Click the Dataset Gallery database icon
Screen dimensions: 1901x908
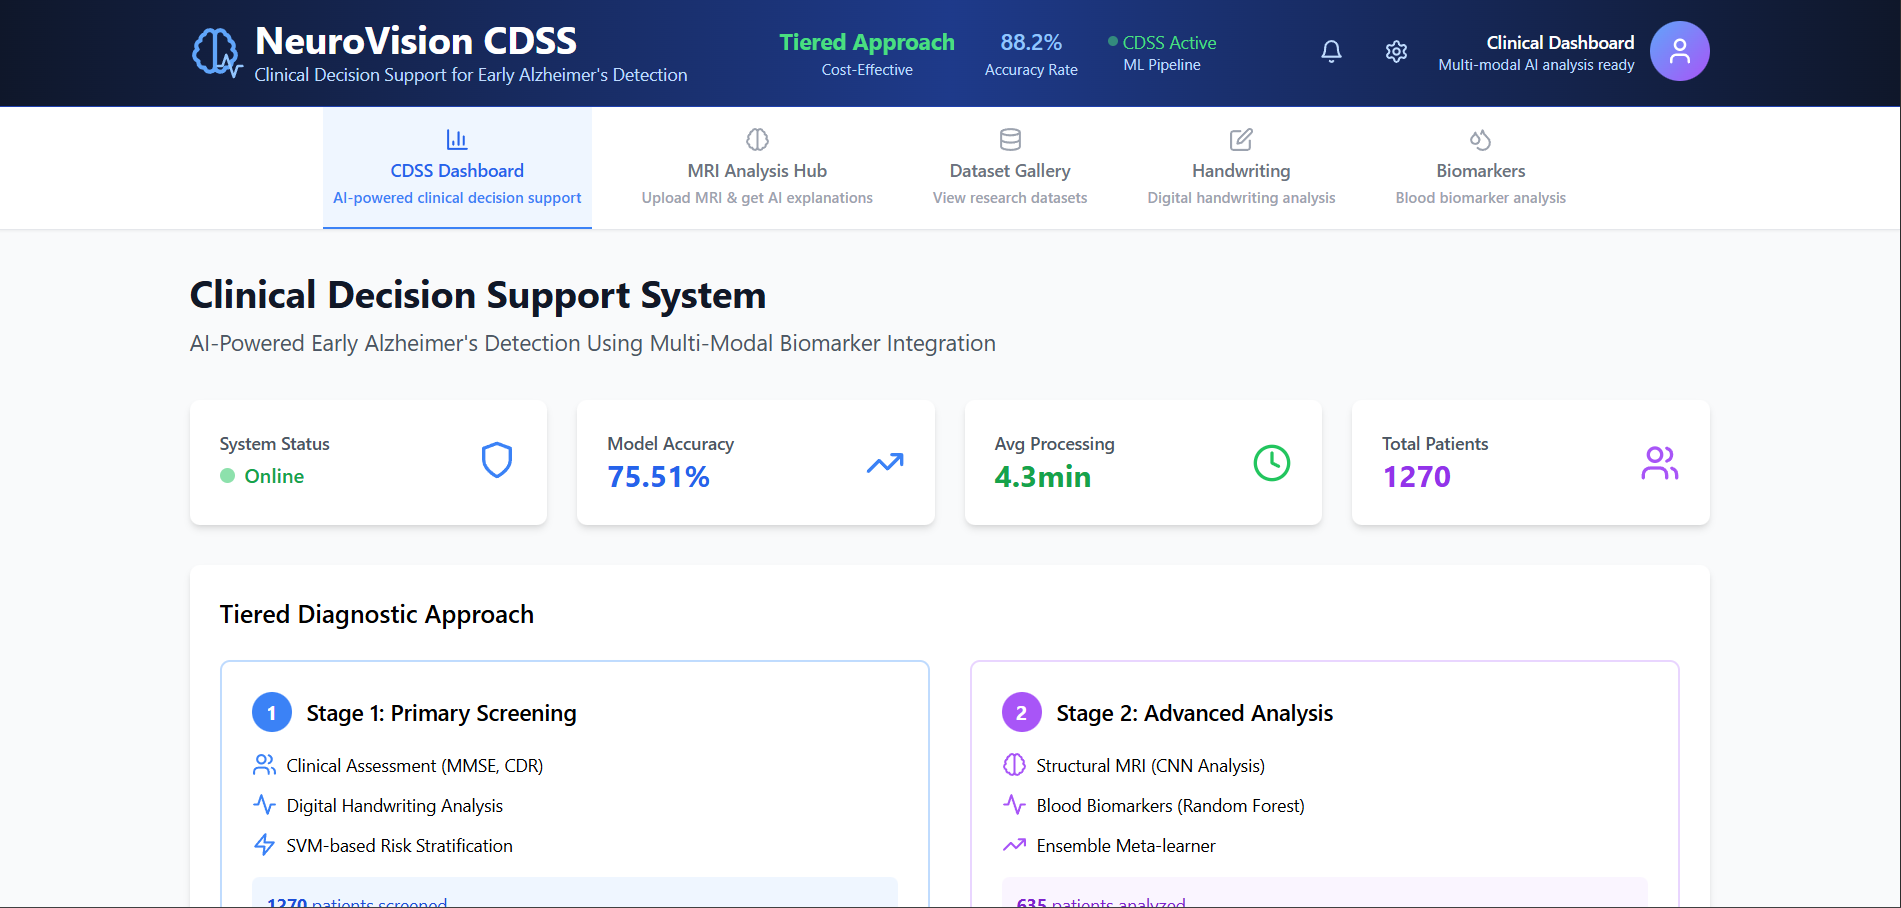pyautogui.click(x=1010, y=139)
